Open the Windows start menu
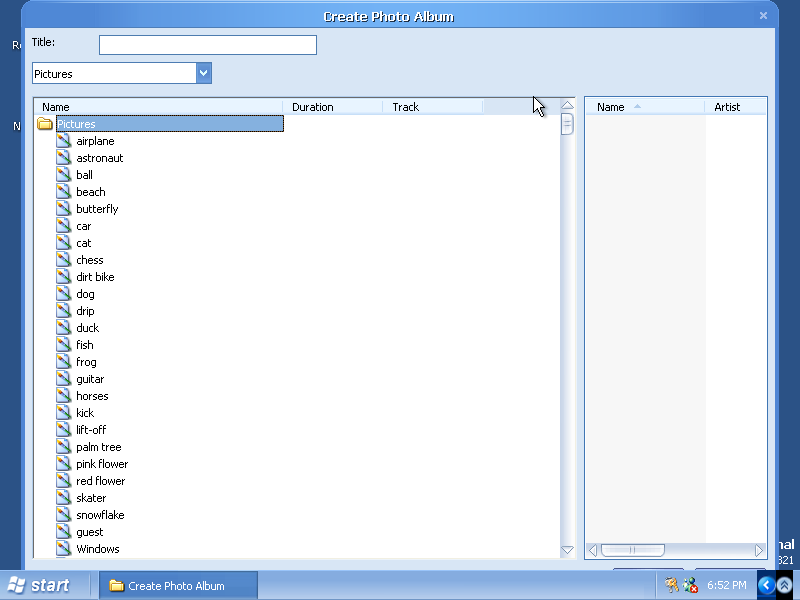This screenshot has height=600, width=800. (39, 585)
